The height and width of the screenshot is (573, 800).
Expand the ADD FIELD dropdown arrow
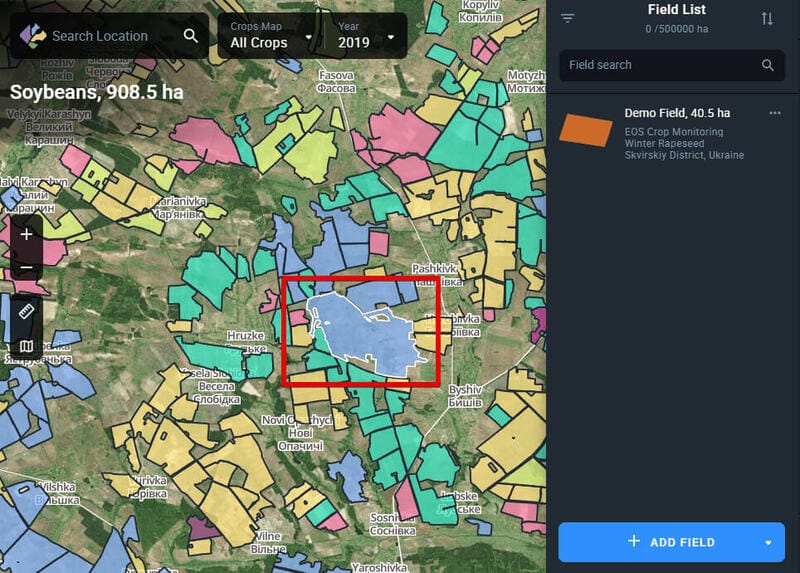[768, 542]
